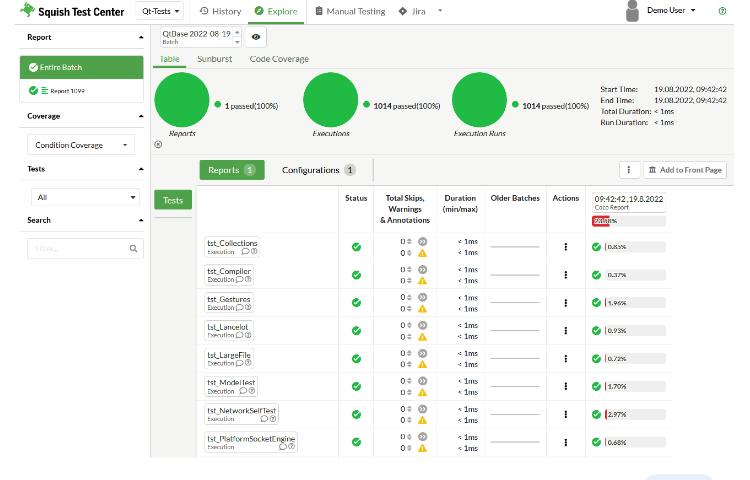Open the Jira menu item
Image resolution: width=750 pixels, height=480 pixels.
412,11
